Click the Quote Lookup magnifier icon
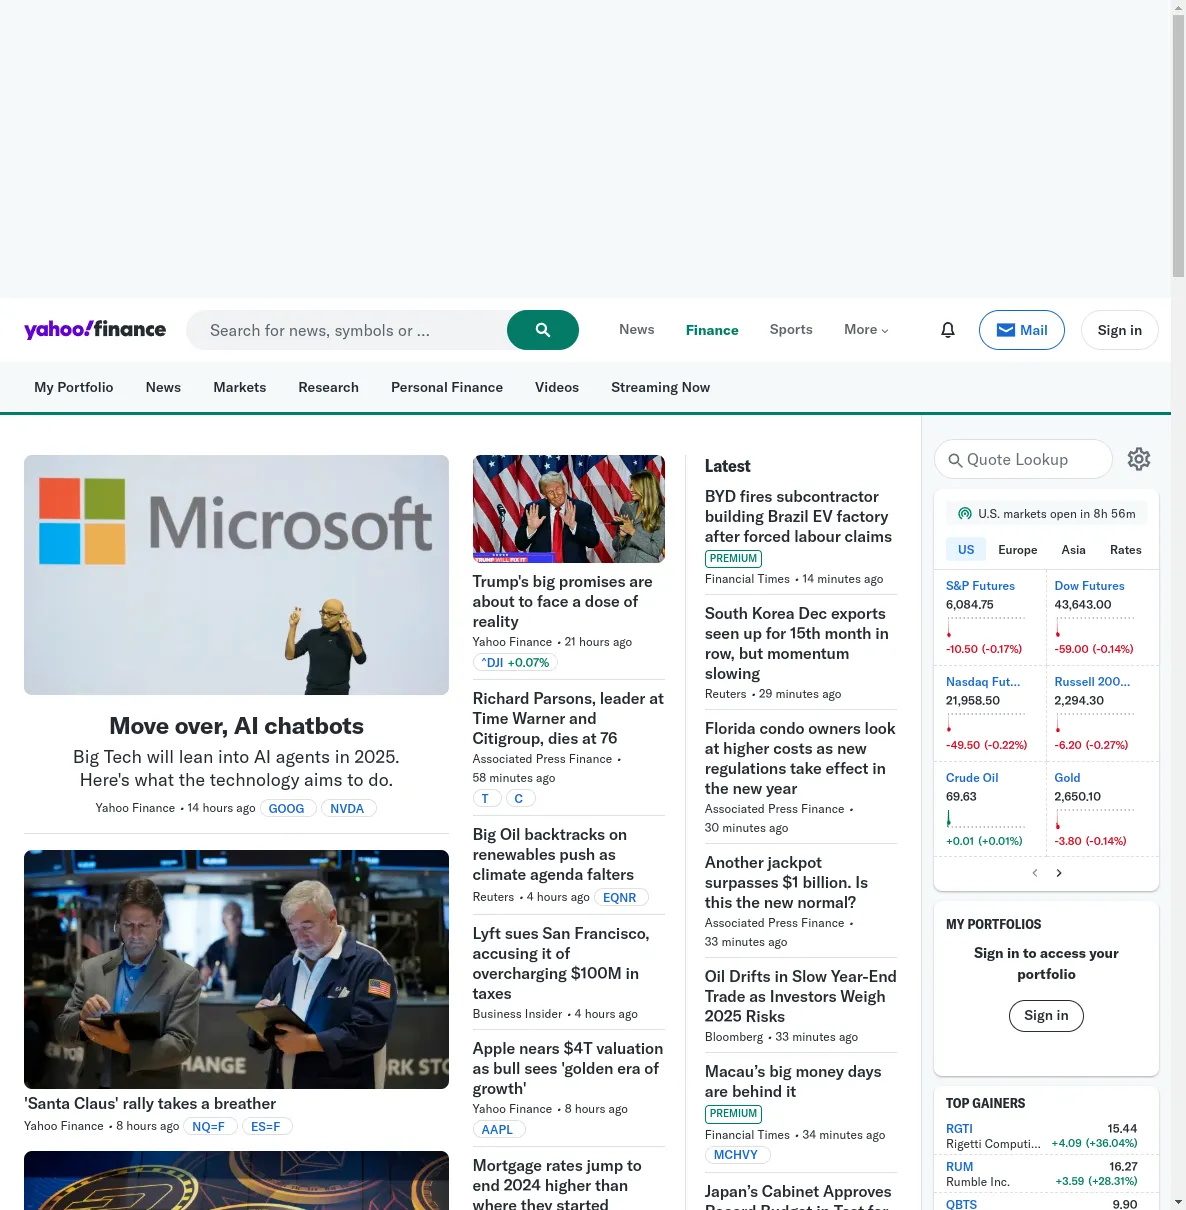 [x=955, y=460]
